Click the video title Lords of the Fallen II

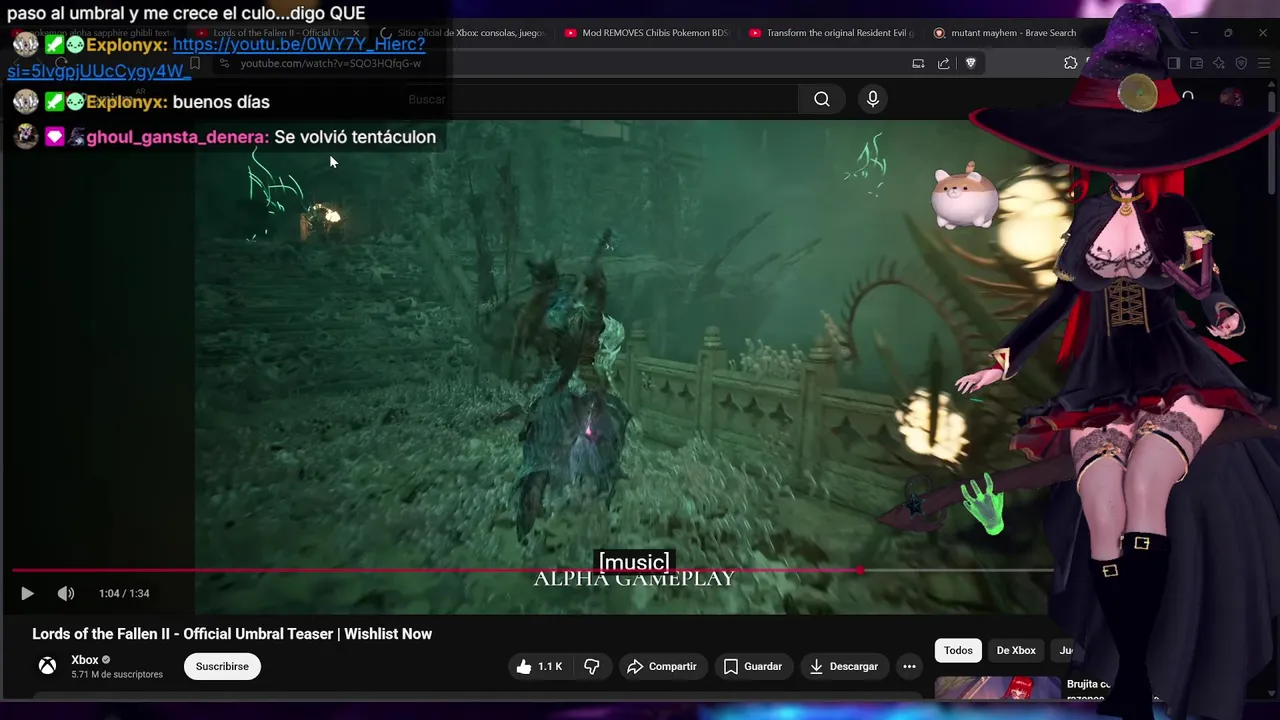click(232, 634)
